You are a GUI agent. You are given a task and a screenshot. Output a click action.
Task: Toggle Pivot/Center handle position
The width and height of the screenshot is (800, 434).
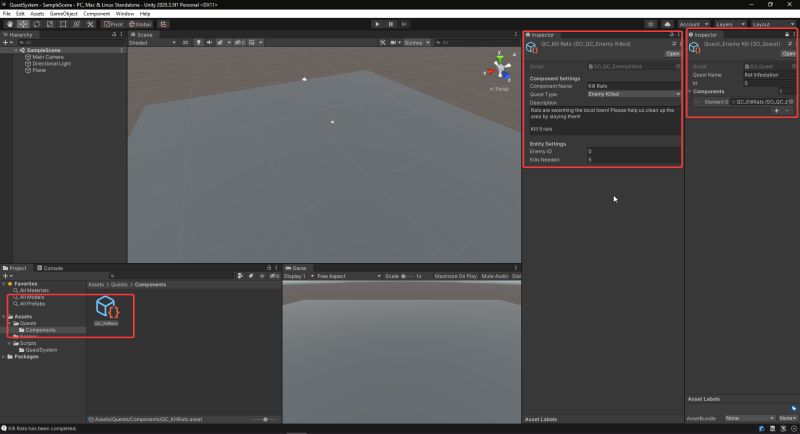(x=113, y=24)
